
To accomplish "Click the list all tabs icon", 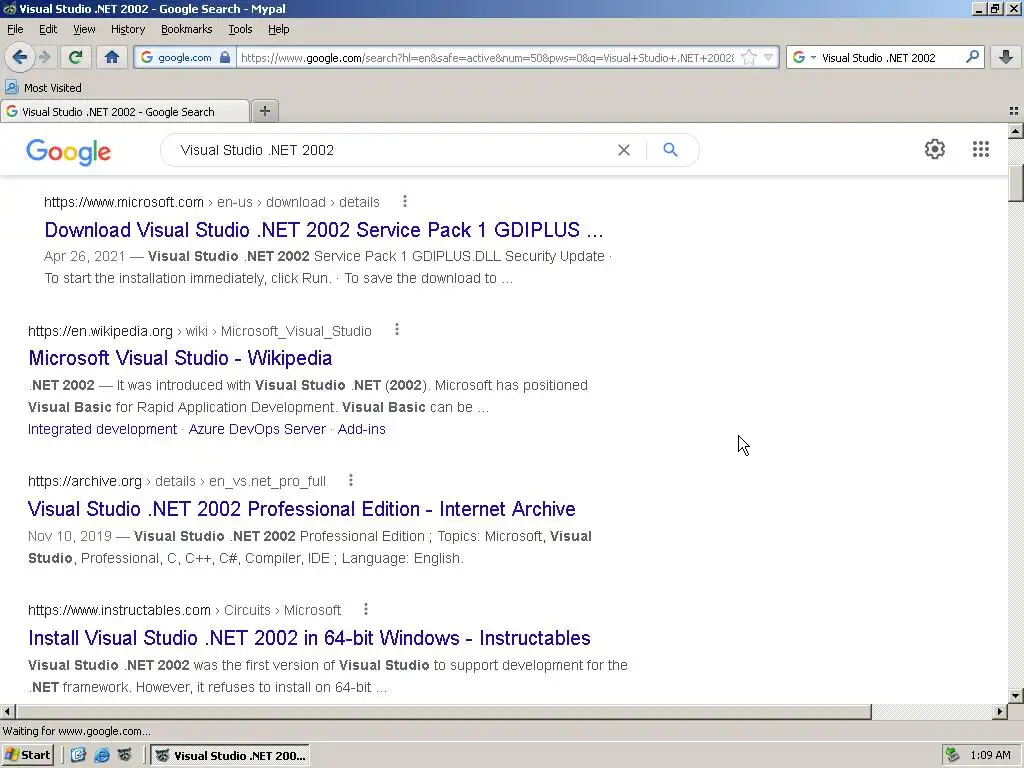I will tap(1014, 111).
